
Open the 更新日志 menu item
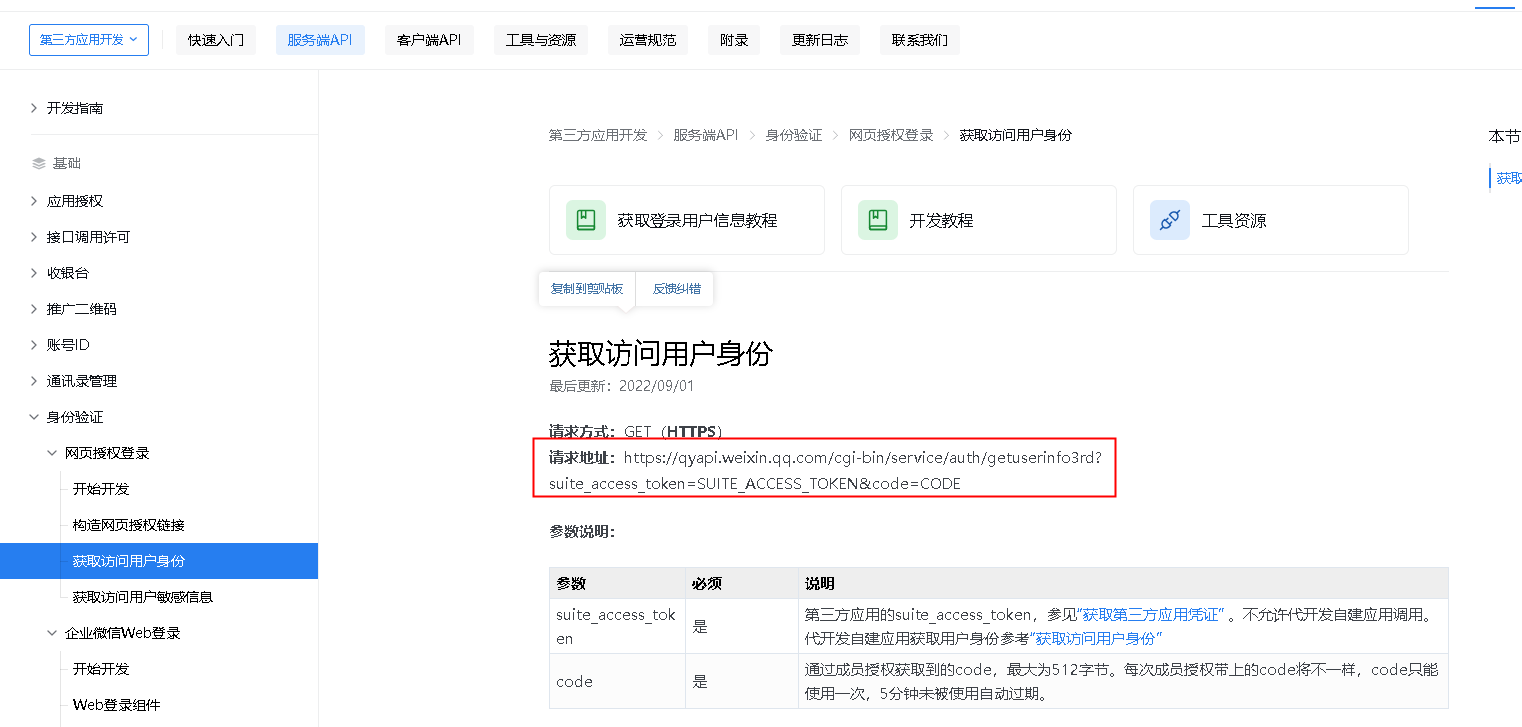pos(819,40)
